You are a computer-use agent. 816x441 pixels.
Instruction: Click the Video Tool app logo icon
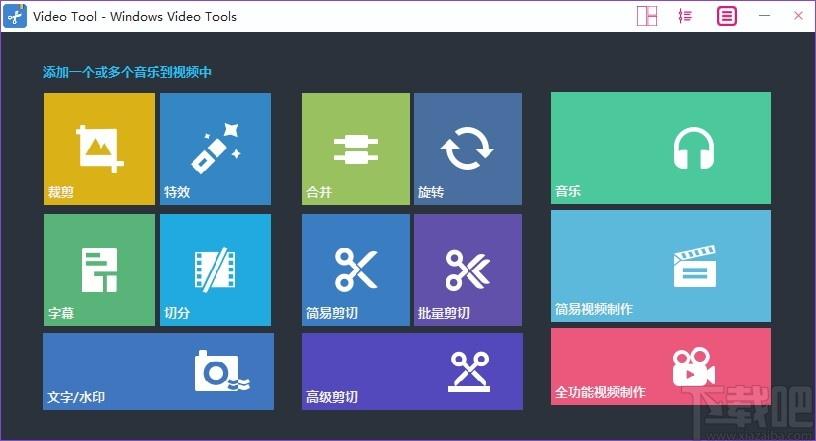coord(15,16)
